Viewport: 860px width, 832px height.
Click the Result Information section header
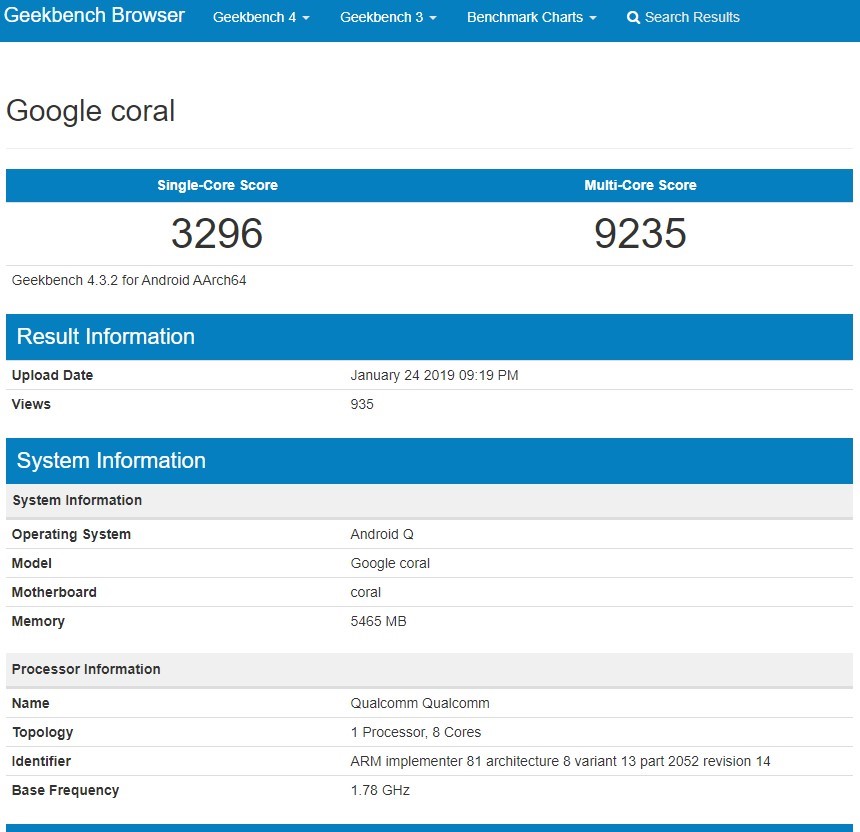tap(429, 337)
